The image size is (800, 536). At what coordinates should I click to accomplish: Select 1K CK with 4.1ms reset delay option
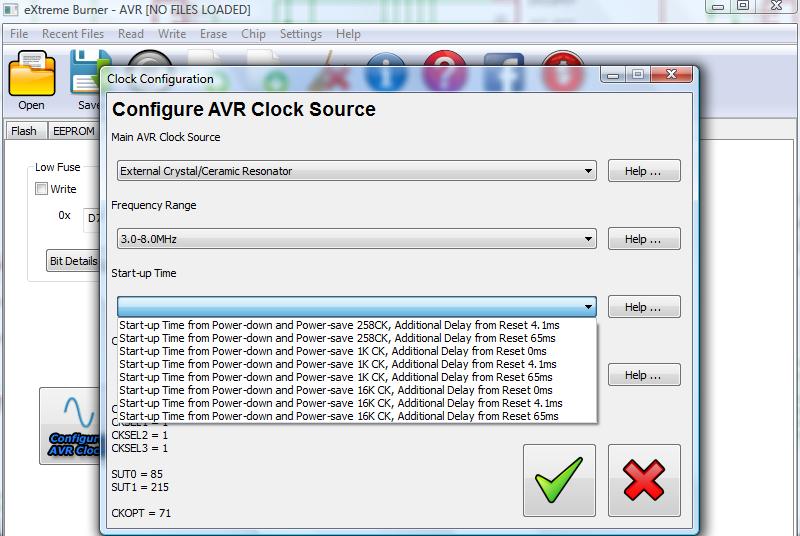[357, 364]
